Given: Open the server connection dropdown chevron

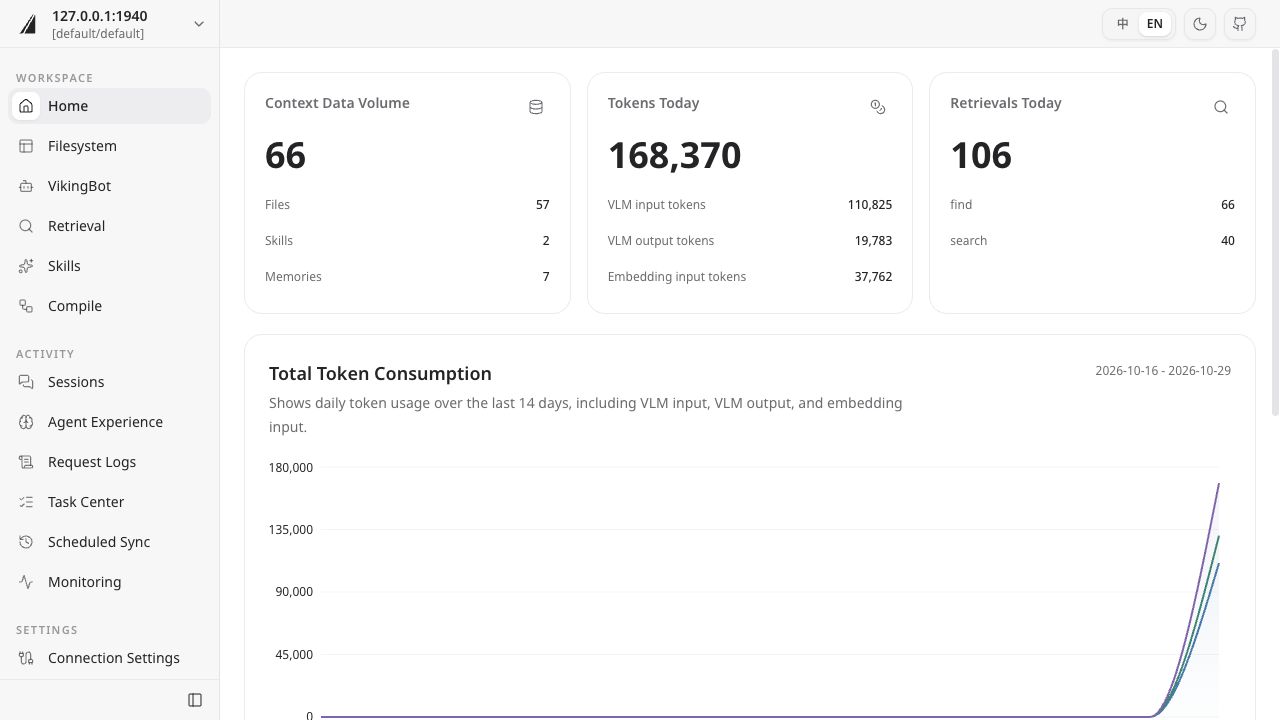Looking at the screenshot, I should click(x=199, y=24).
